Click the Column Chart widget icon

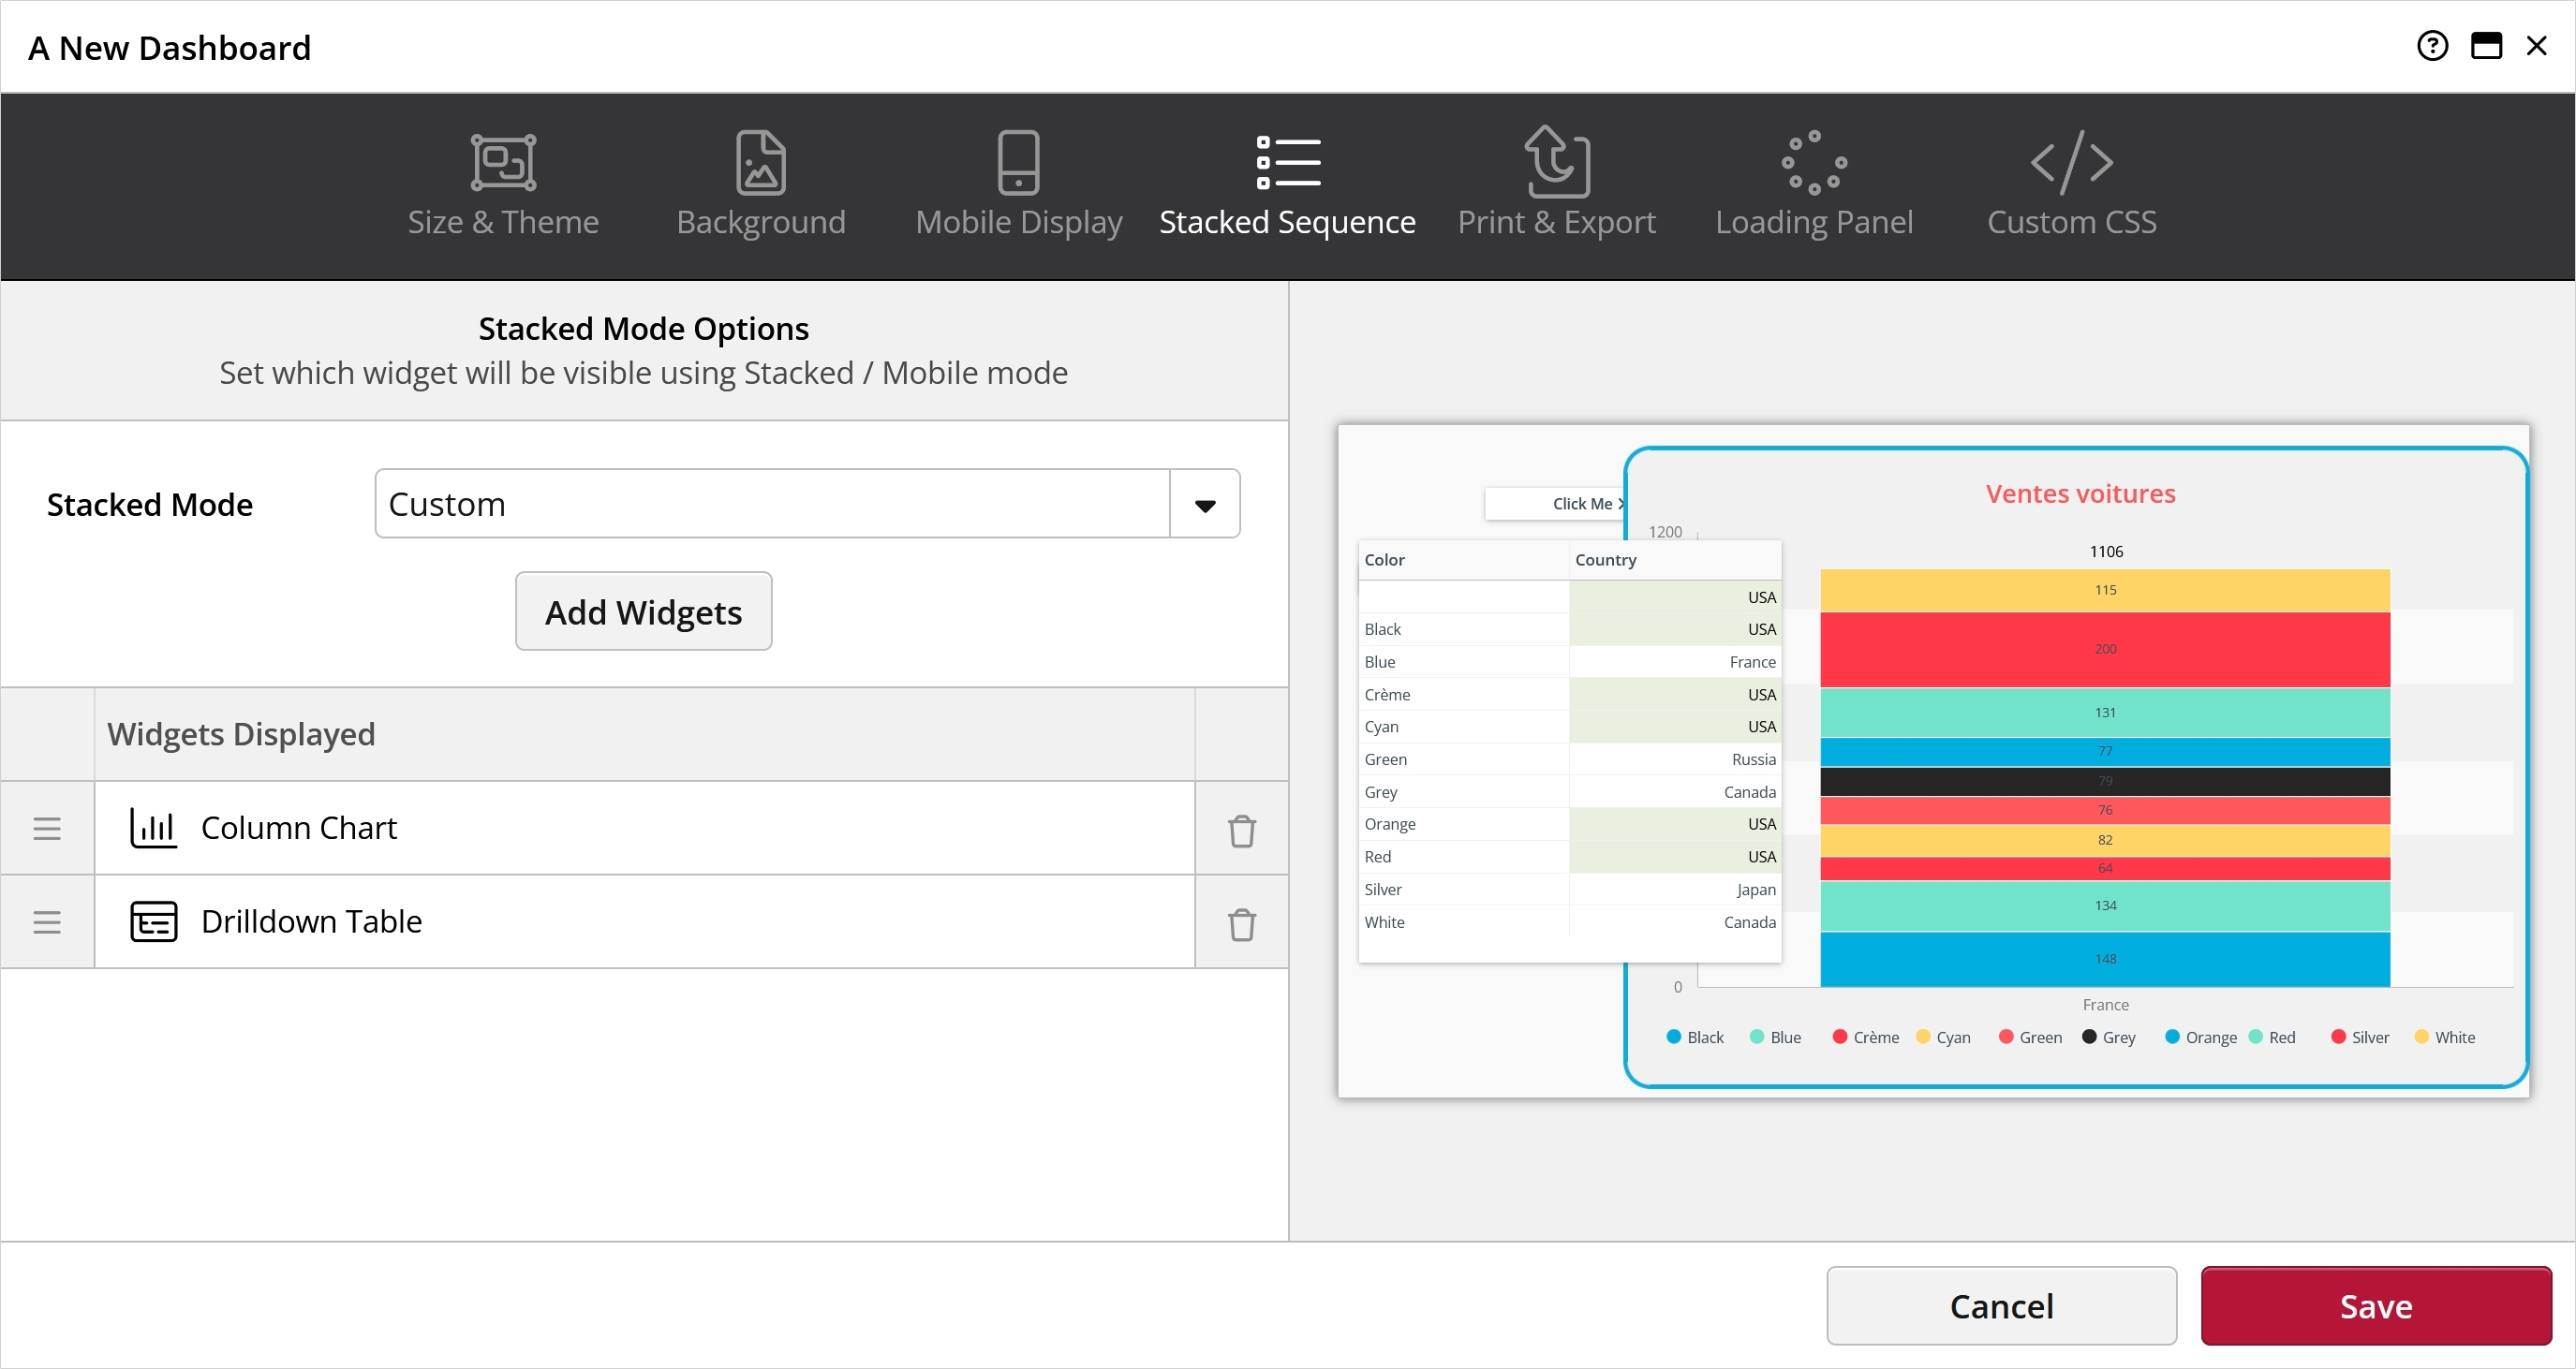(x=155, y=827)
